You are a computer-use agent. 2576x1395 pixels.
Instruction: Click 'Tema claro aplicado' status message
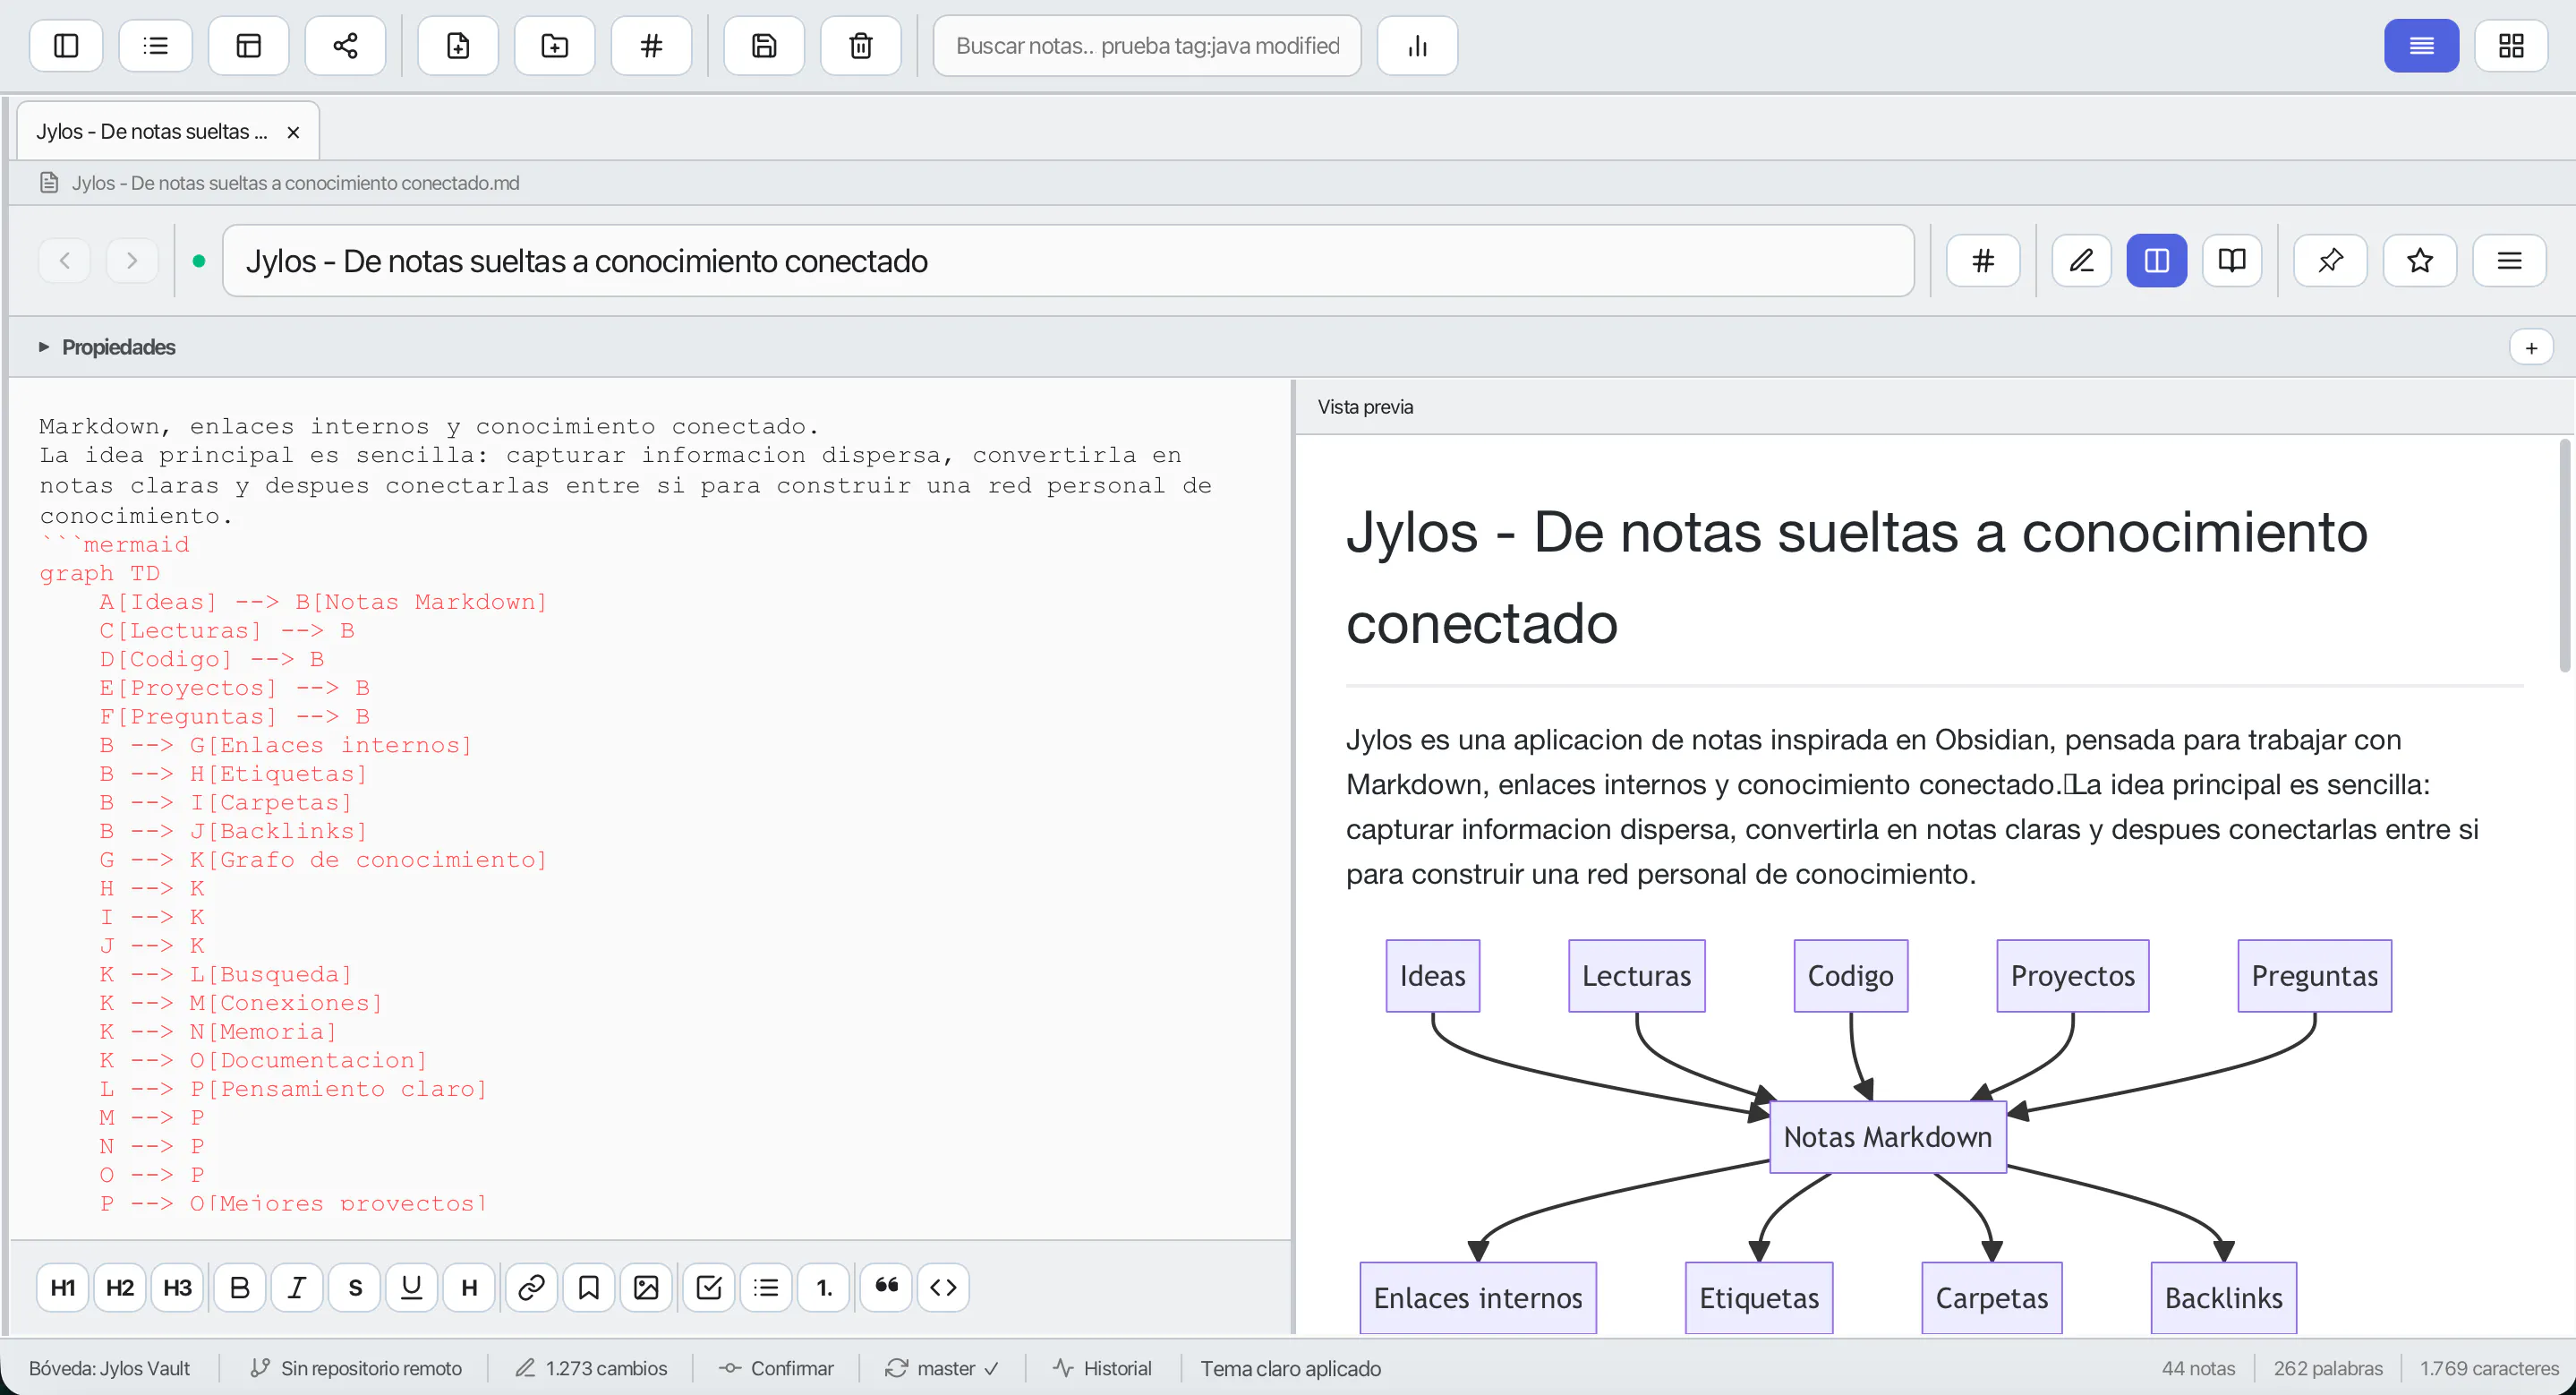click(1290, 1368)
